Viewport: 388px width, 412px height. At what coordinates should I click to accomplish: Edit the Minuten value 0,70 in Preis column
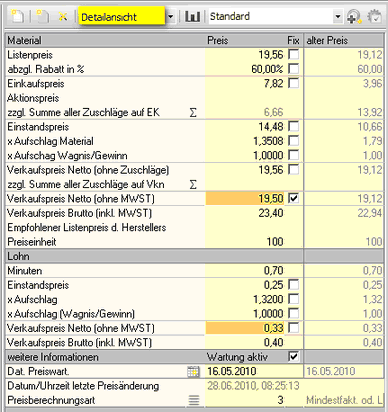click(x=273, y=270)
